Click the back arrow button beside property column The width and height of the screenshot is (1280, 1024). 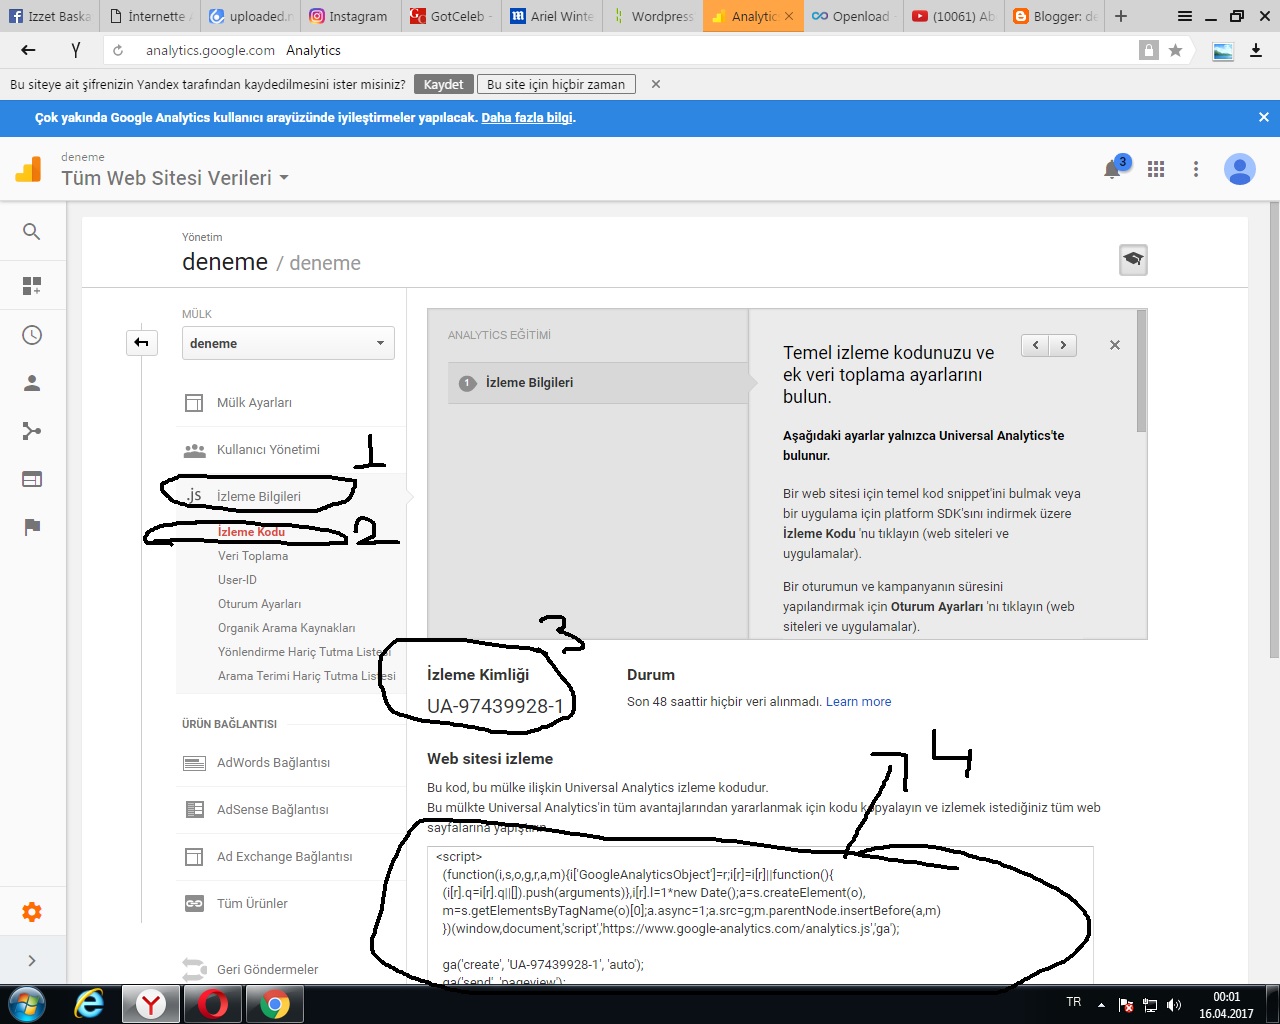(142, 343)
